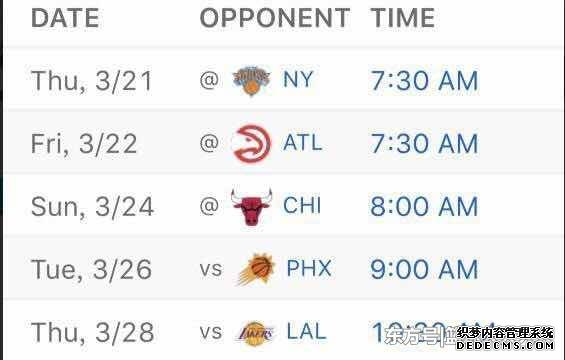The image size is (565, 360).
Task: Select the LAL team abbreviation
Action: coord(307,332)
